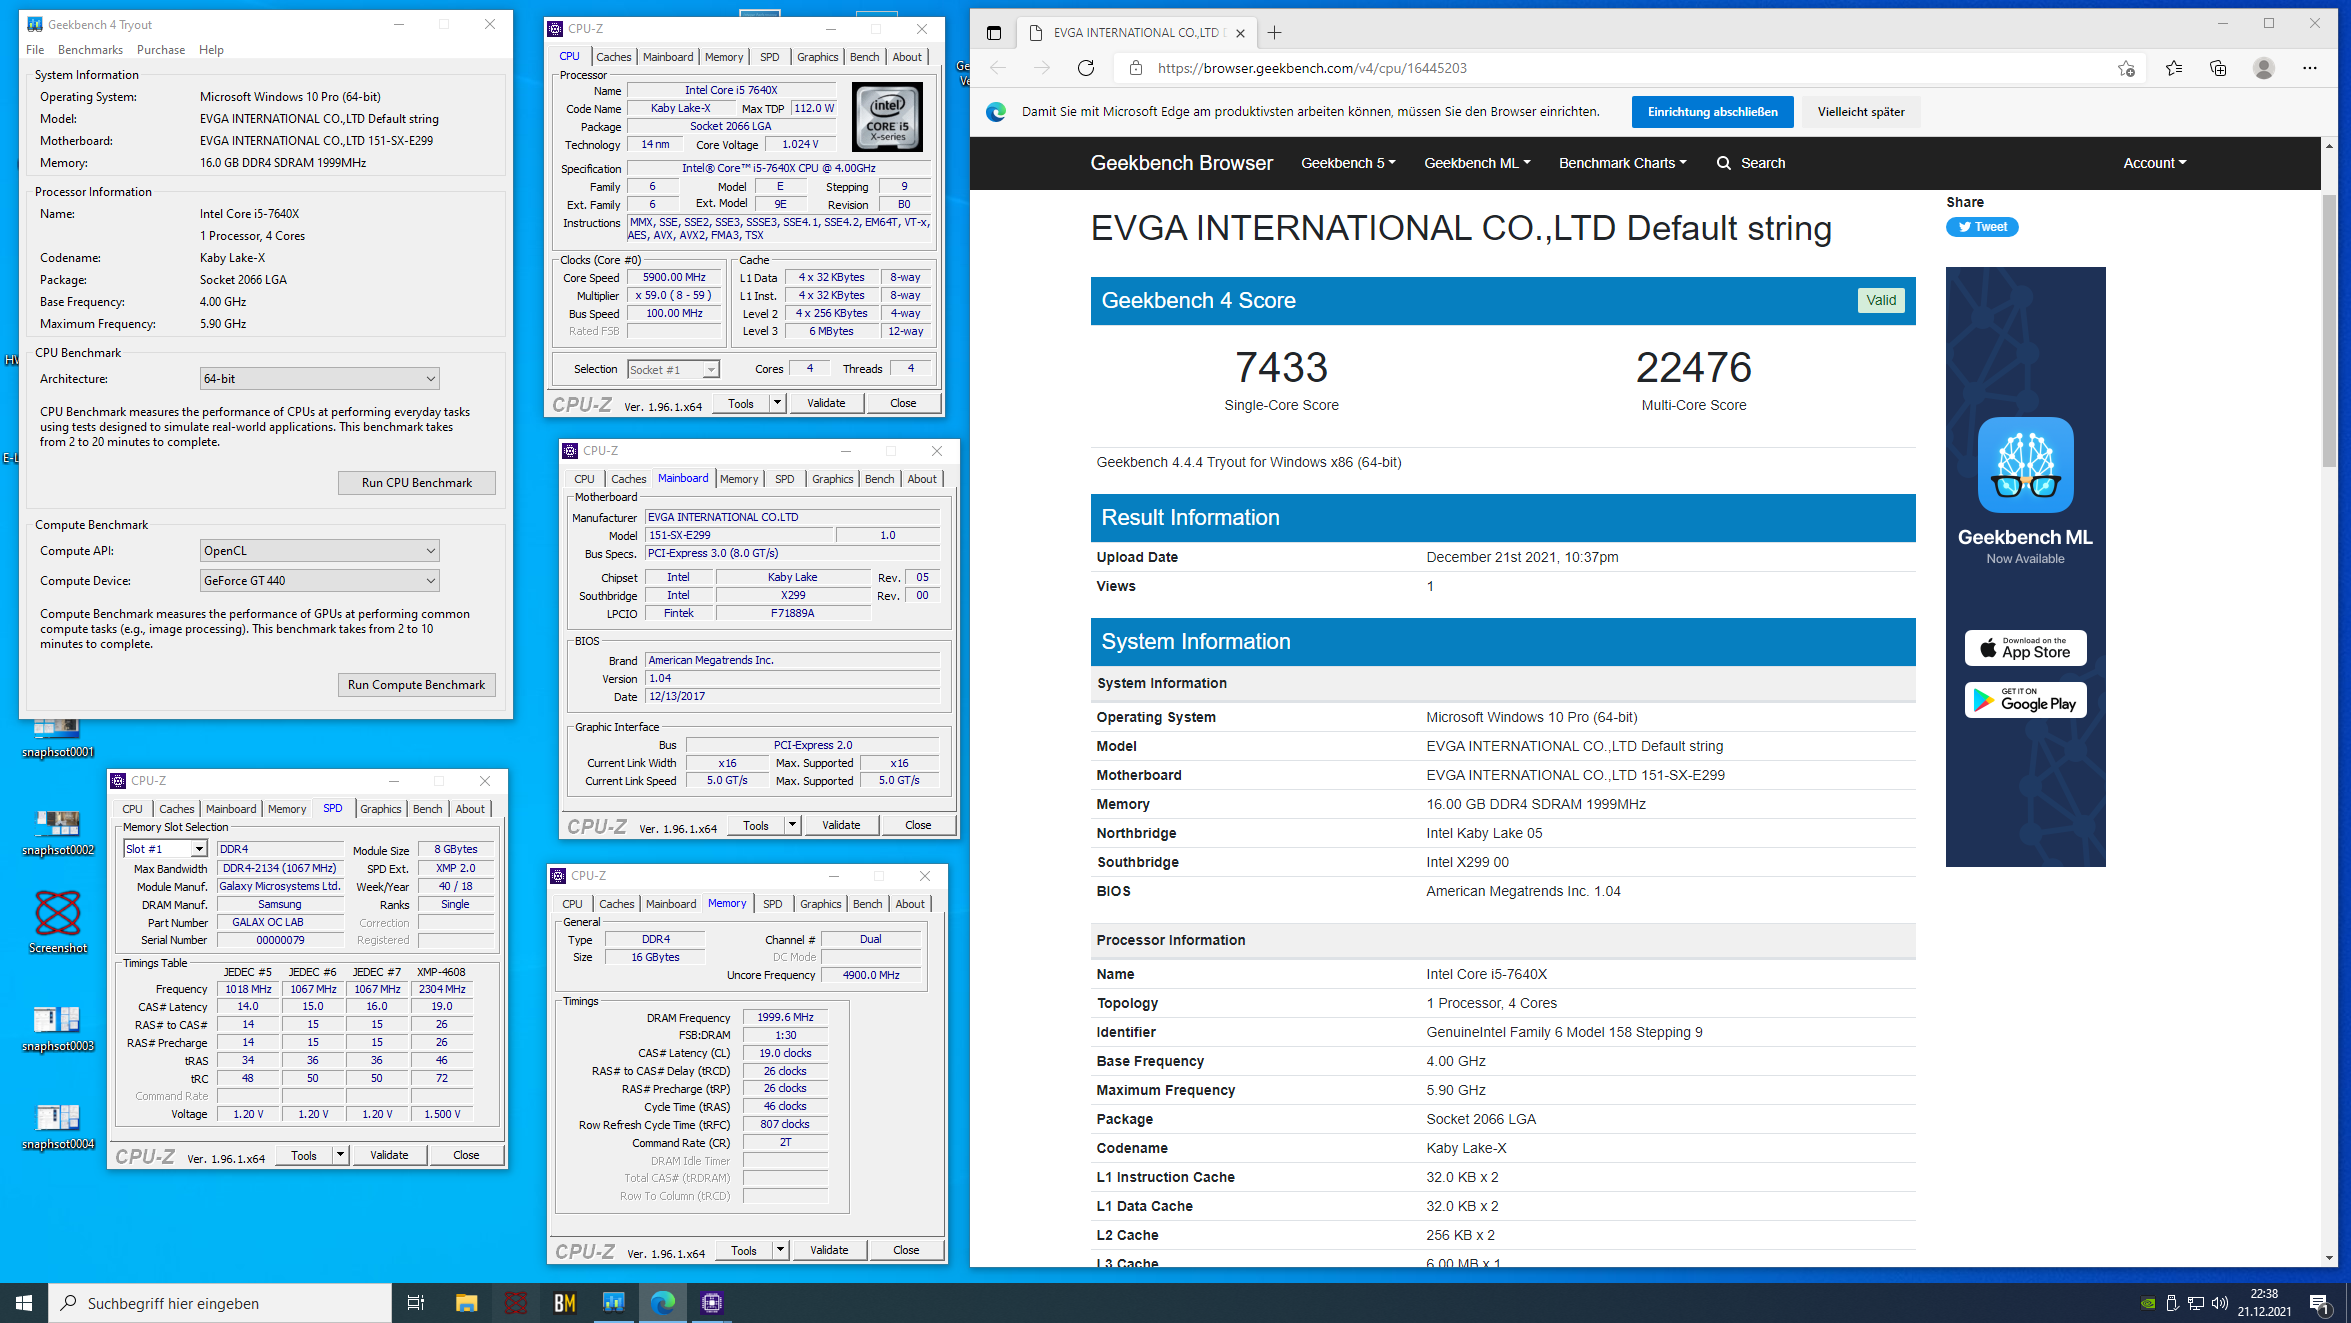Open Architecture 64-bit dropdown
Screen dimensions: 2351x1323
319,379
